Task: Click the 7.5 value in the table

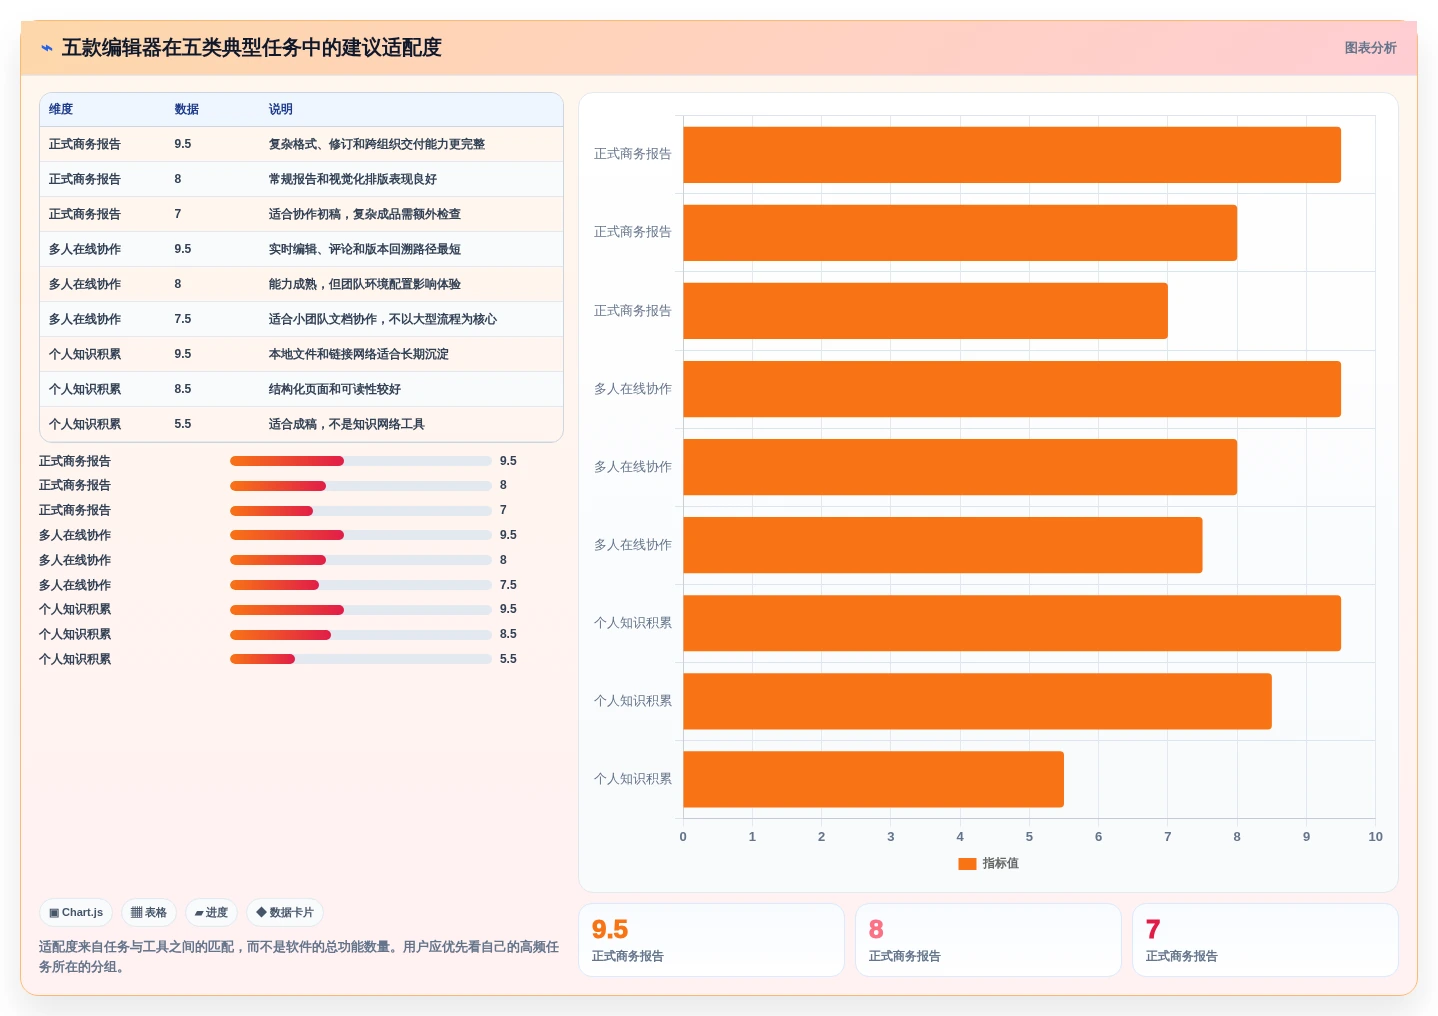Action: tap(182, 319)
